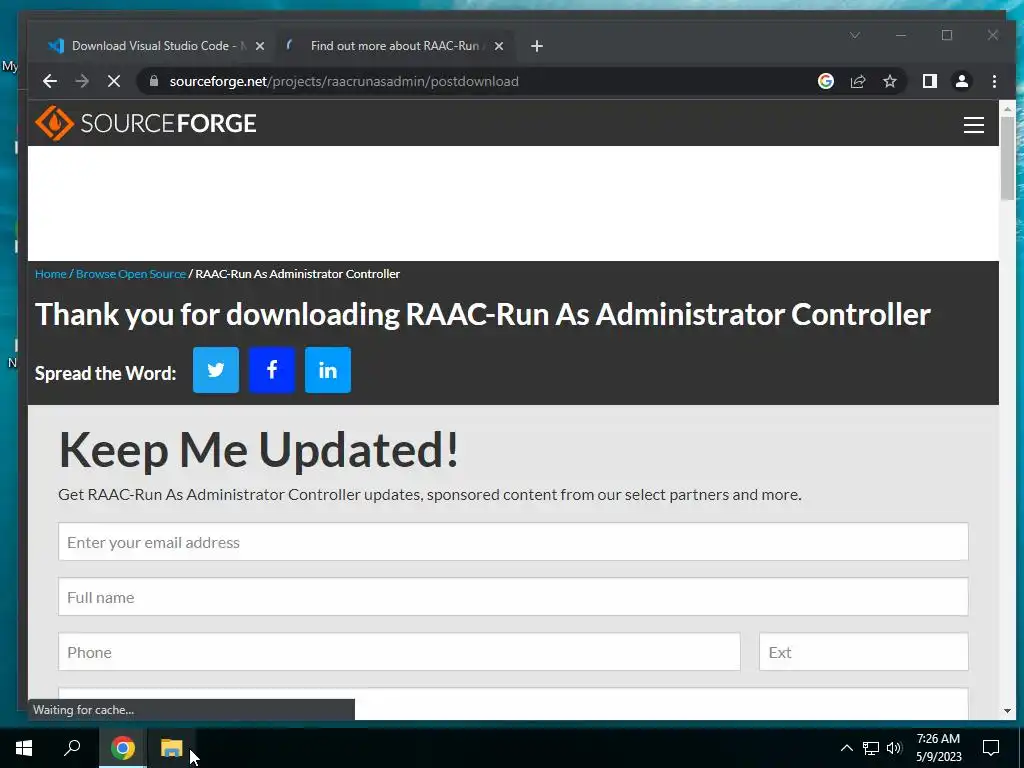Click 'Keep Me Updated!' heading
This screenshot has height=768, width=1024.
pos(259,449)
